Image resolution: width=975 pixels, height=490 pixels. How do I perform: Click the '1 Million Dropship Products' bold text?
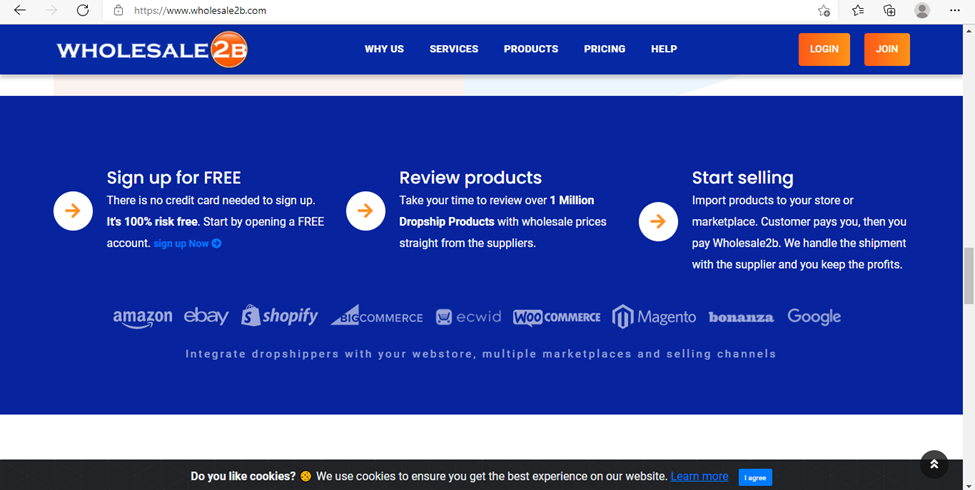click(497, 211)
